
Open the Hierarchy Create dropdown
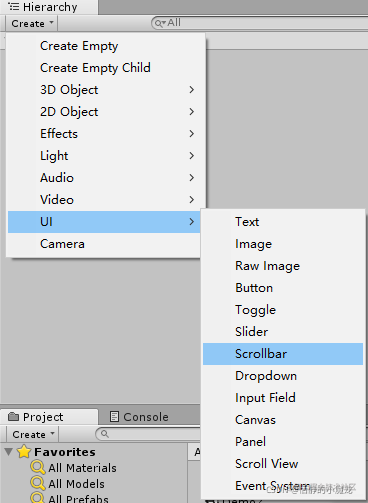pos(32,24)
